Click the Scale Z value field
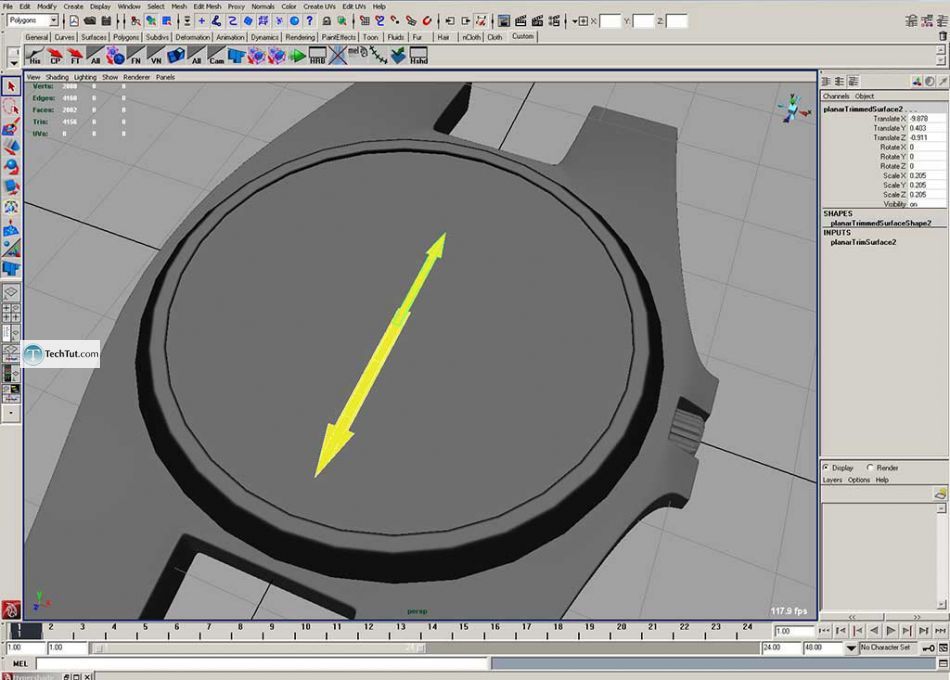Image resolution: width=950 pixels, height=680 pixels. 927,195
